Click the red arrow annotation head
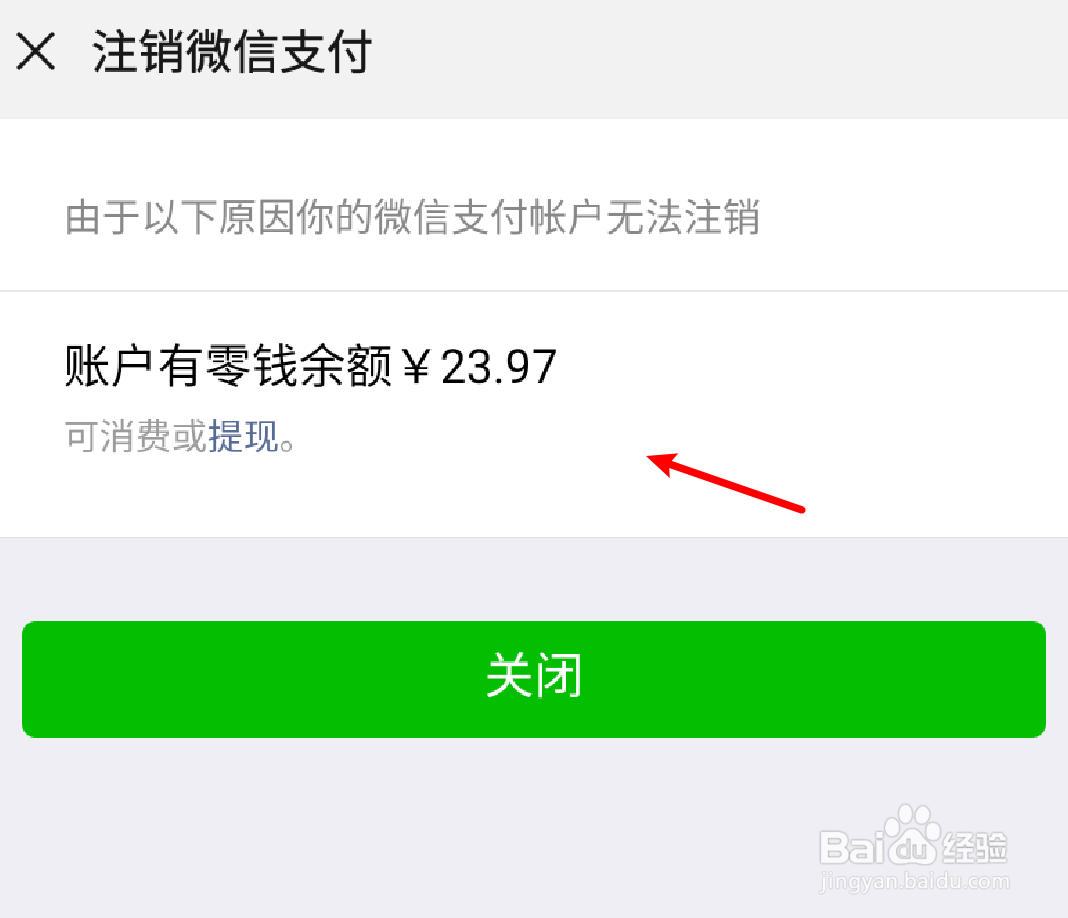Screen dimensions: 1068x918 [x=662, y=463]
